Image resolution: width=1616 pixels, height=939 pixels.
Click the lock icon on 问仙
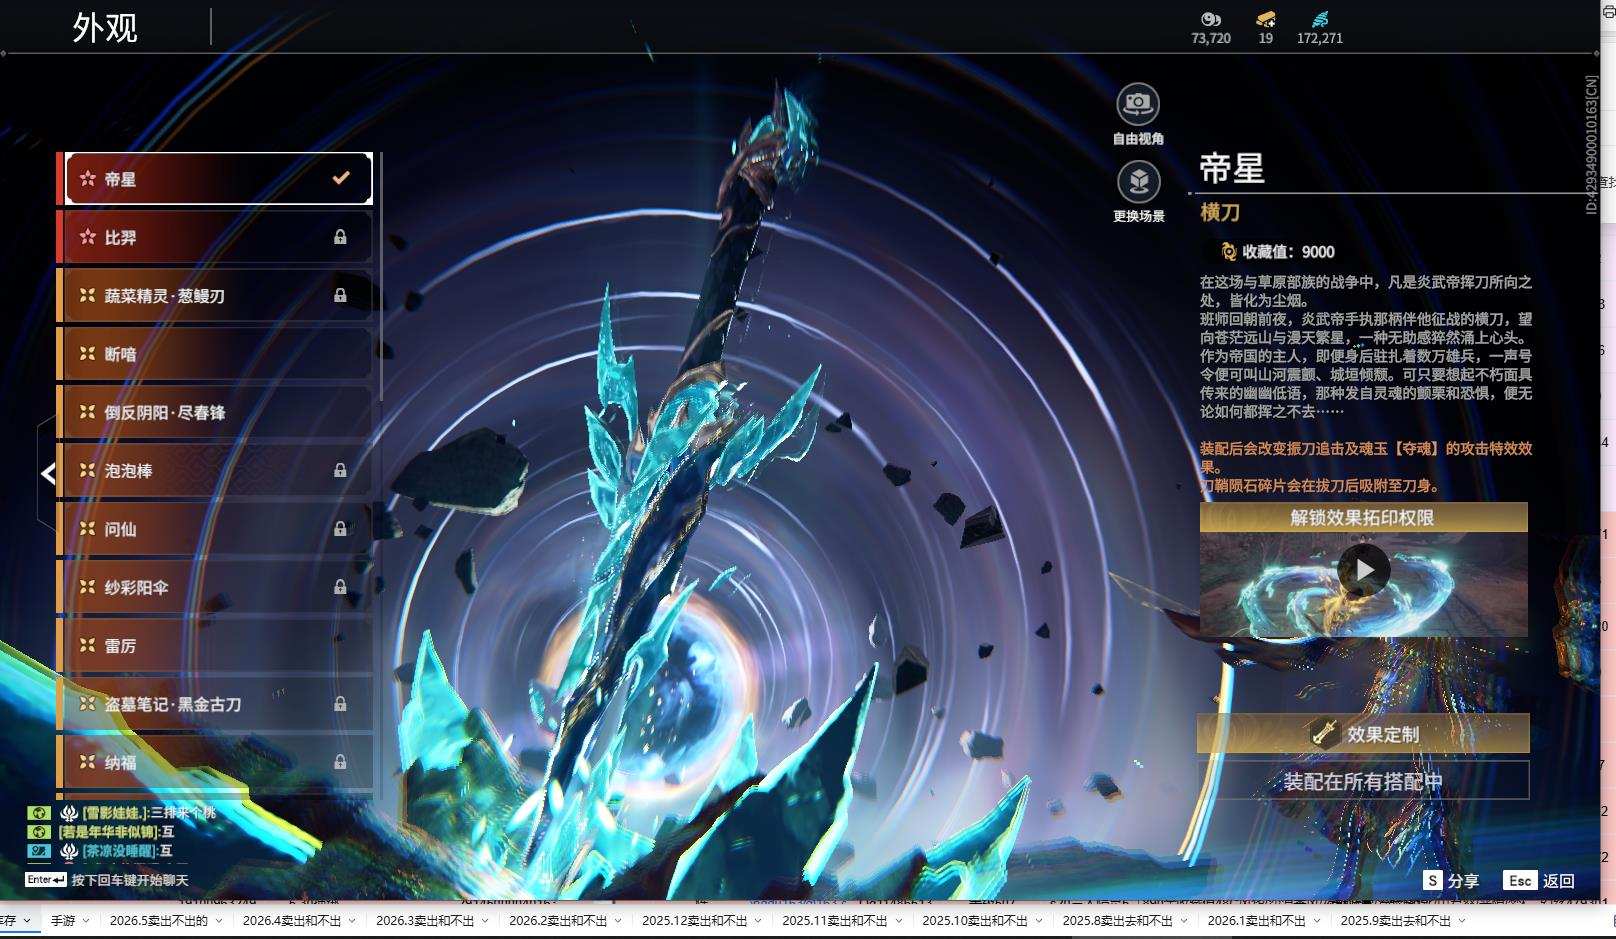tap(340, 528)
